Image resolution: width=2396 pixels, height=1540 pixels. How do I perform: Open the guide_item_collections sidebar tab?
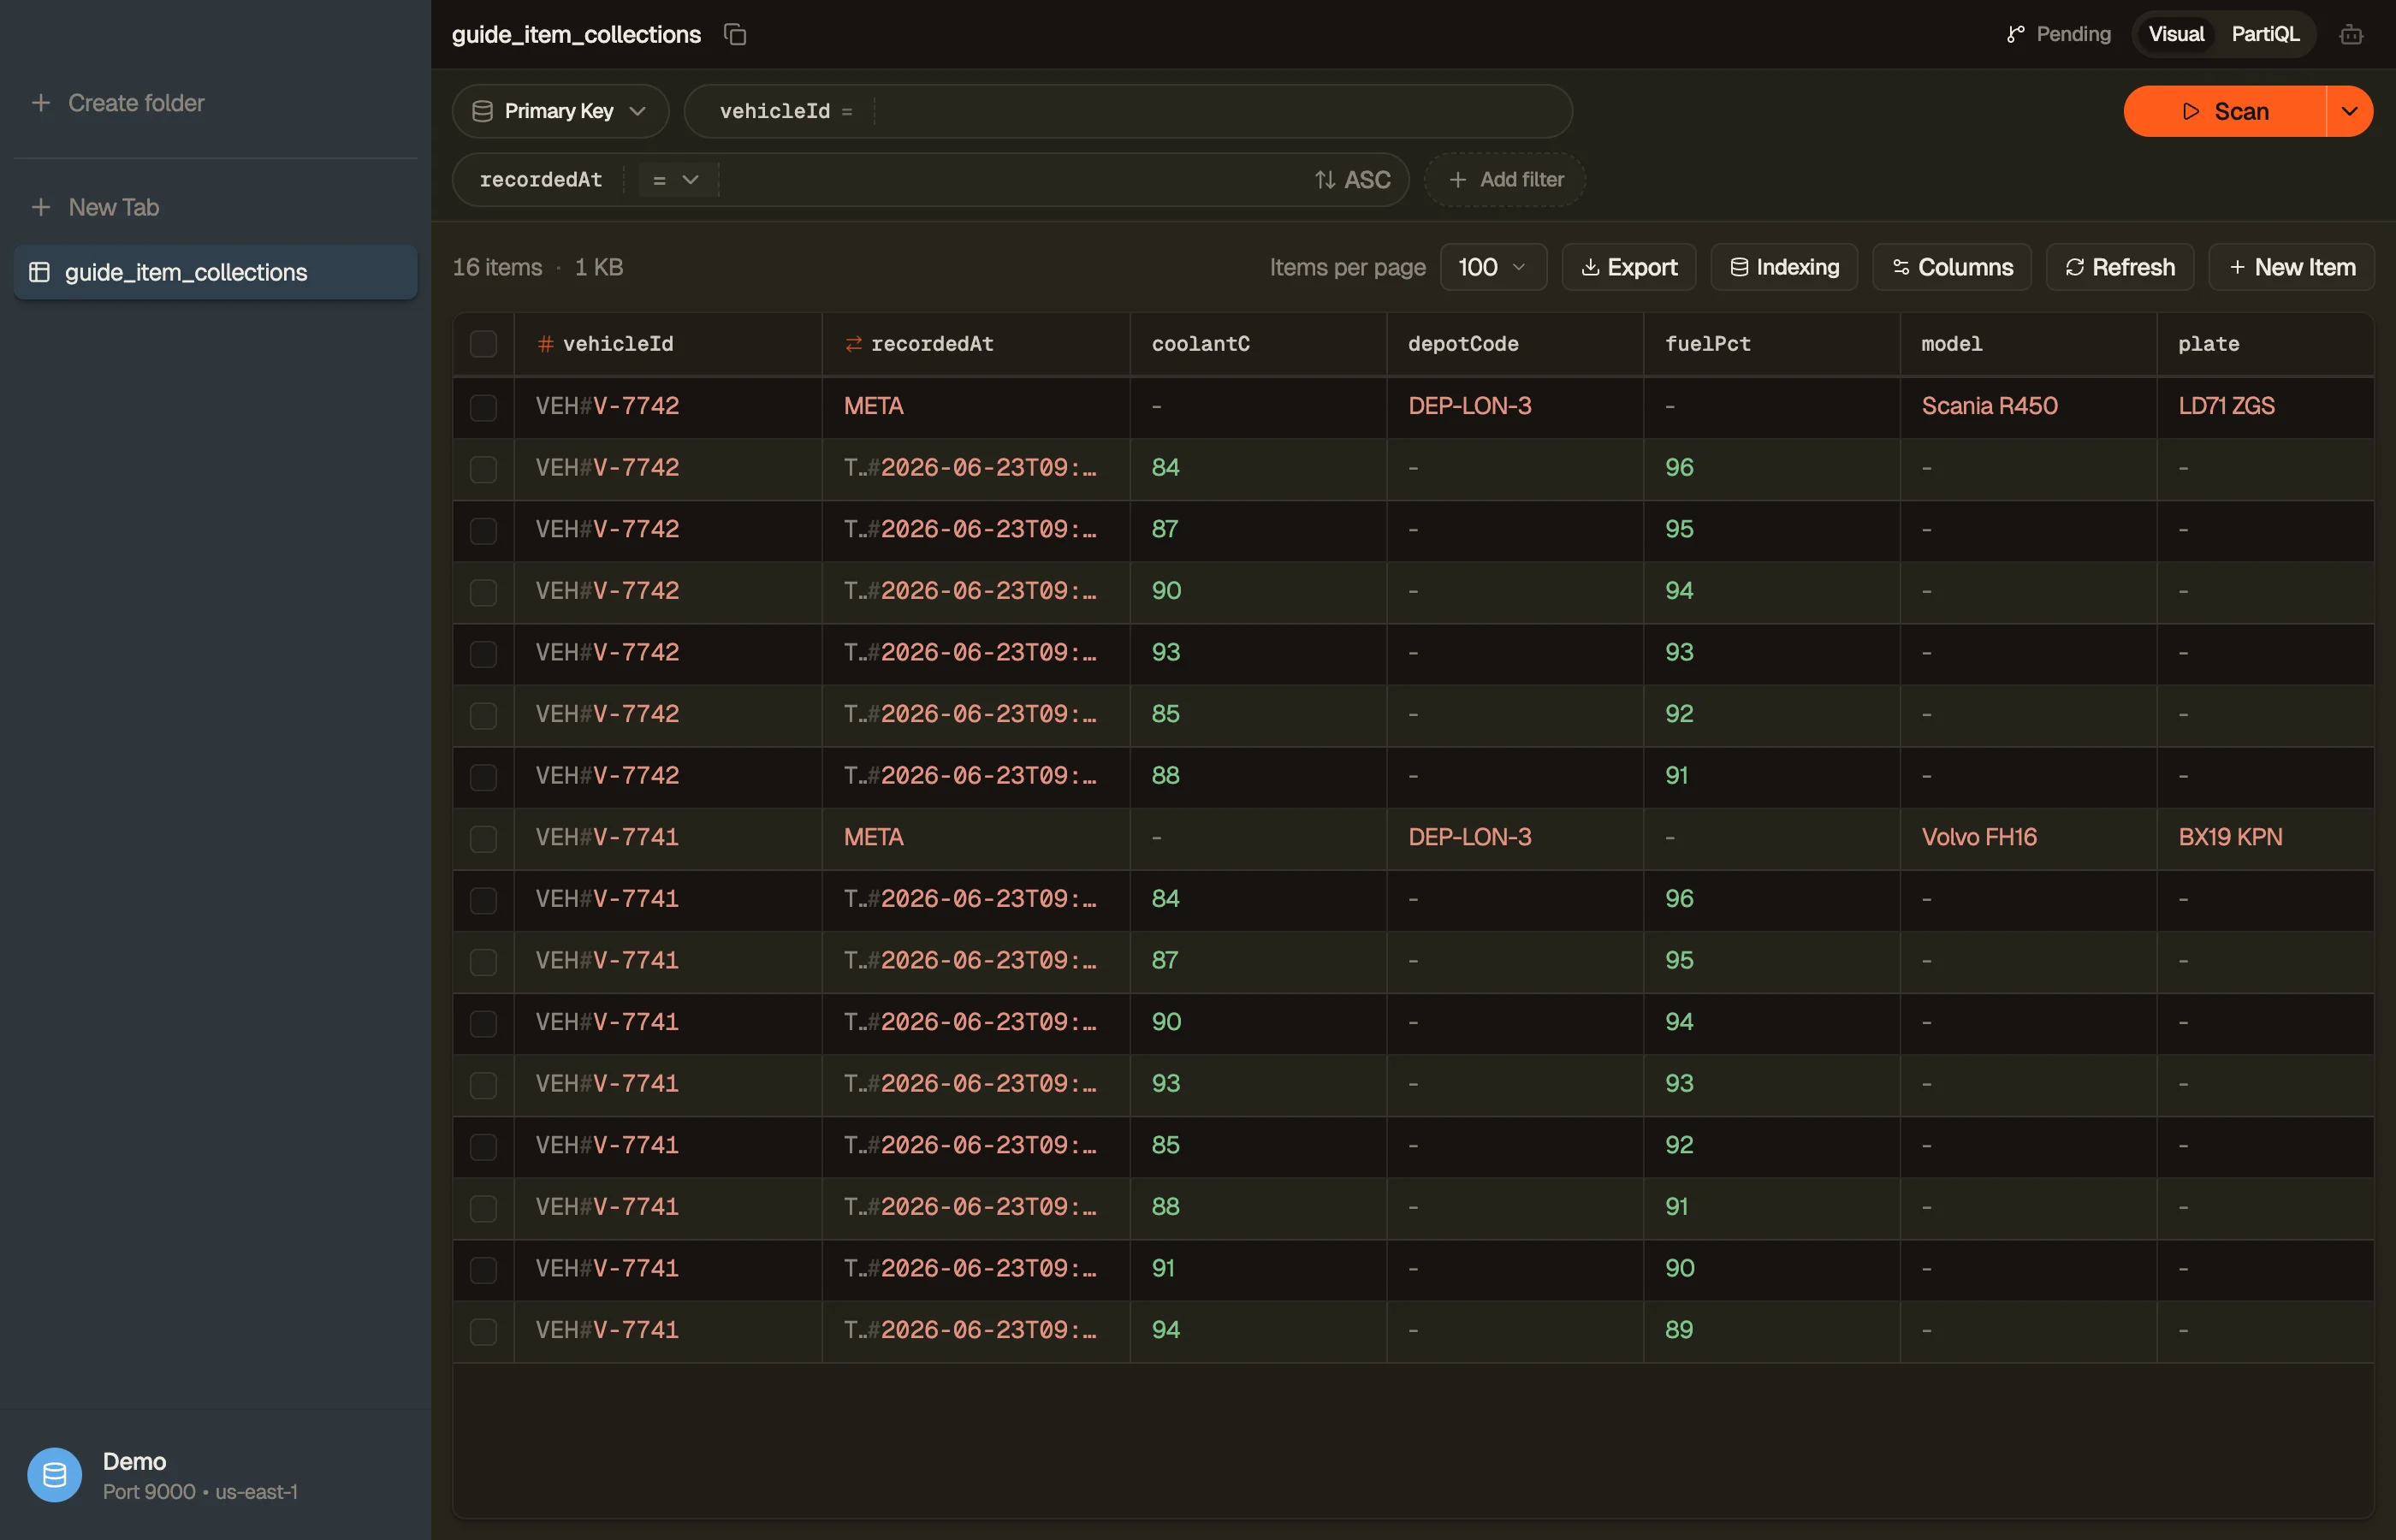click(216, 272)
